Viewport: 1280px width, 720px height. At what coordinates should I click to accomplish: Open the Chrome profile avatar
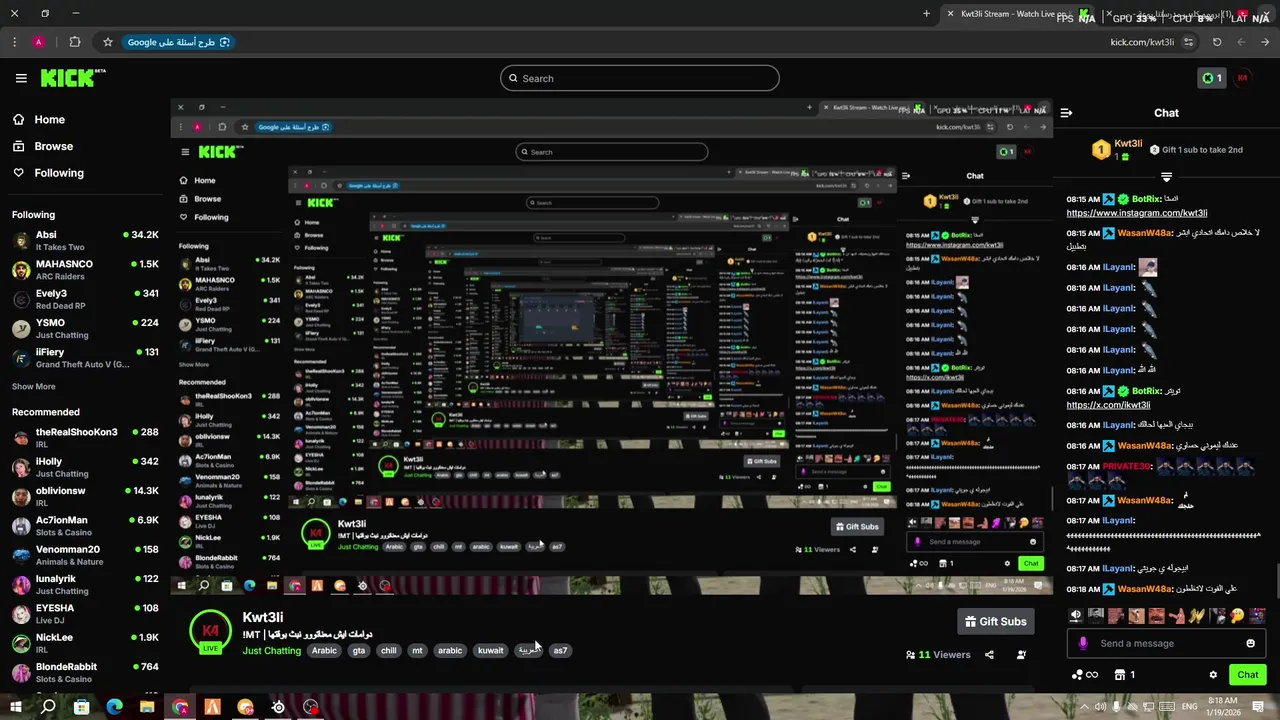(x=38, y=42)
